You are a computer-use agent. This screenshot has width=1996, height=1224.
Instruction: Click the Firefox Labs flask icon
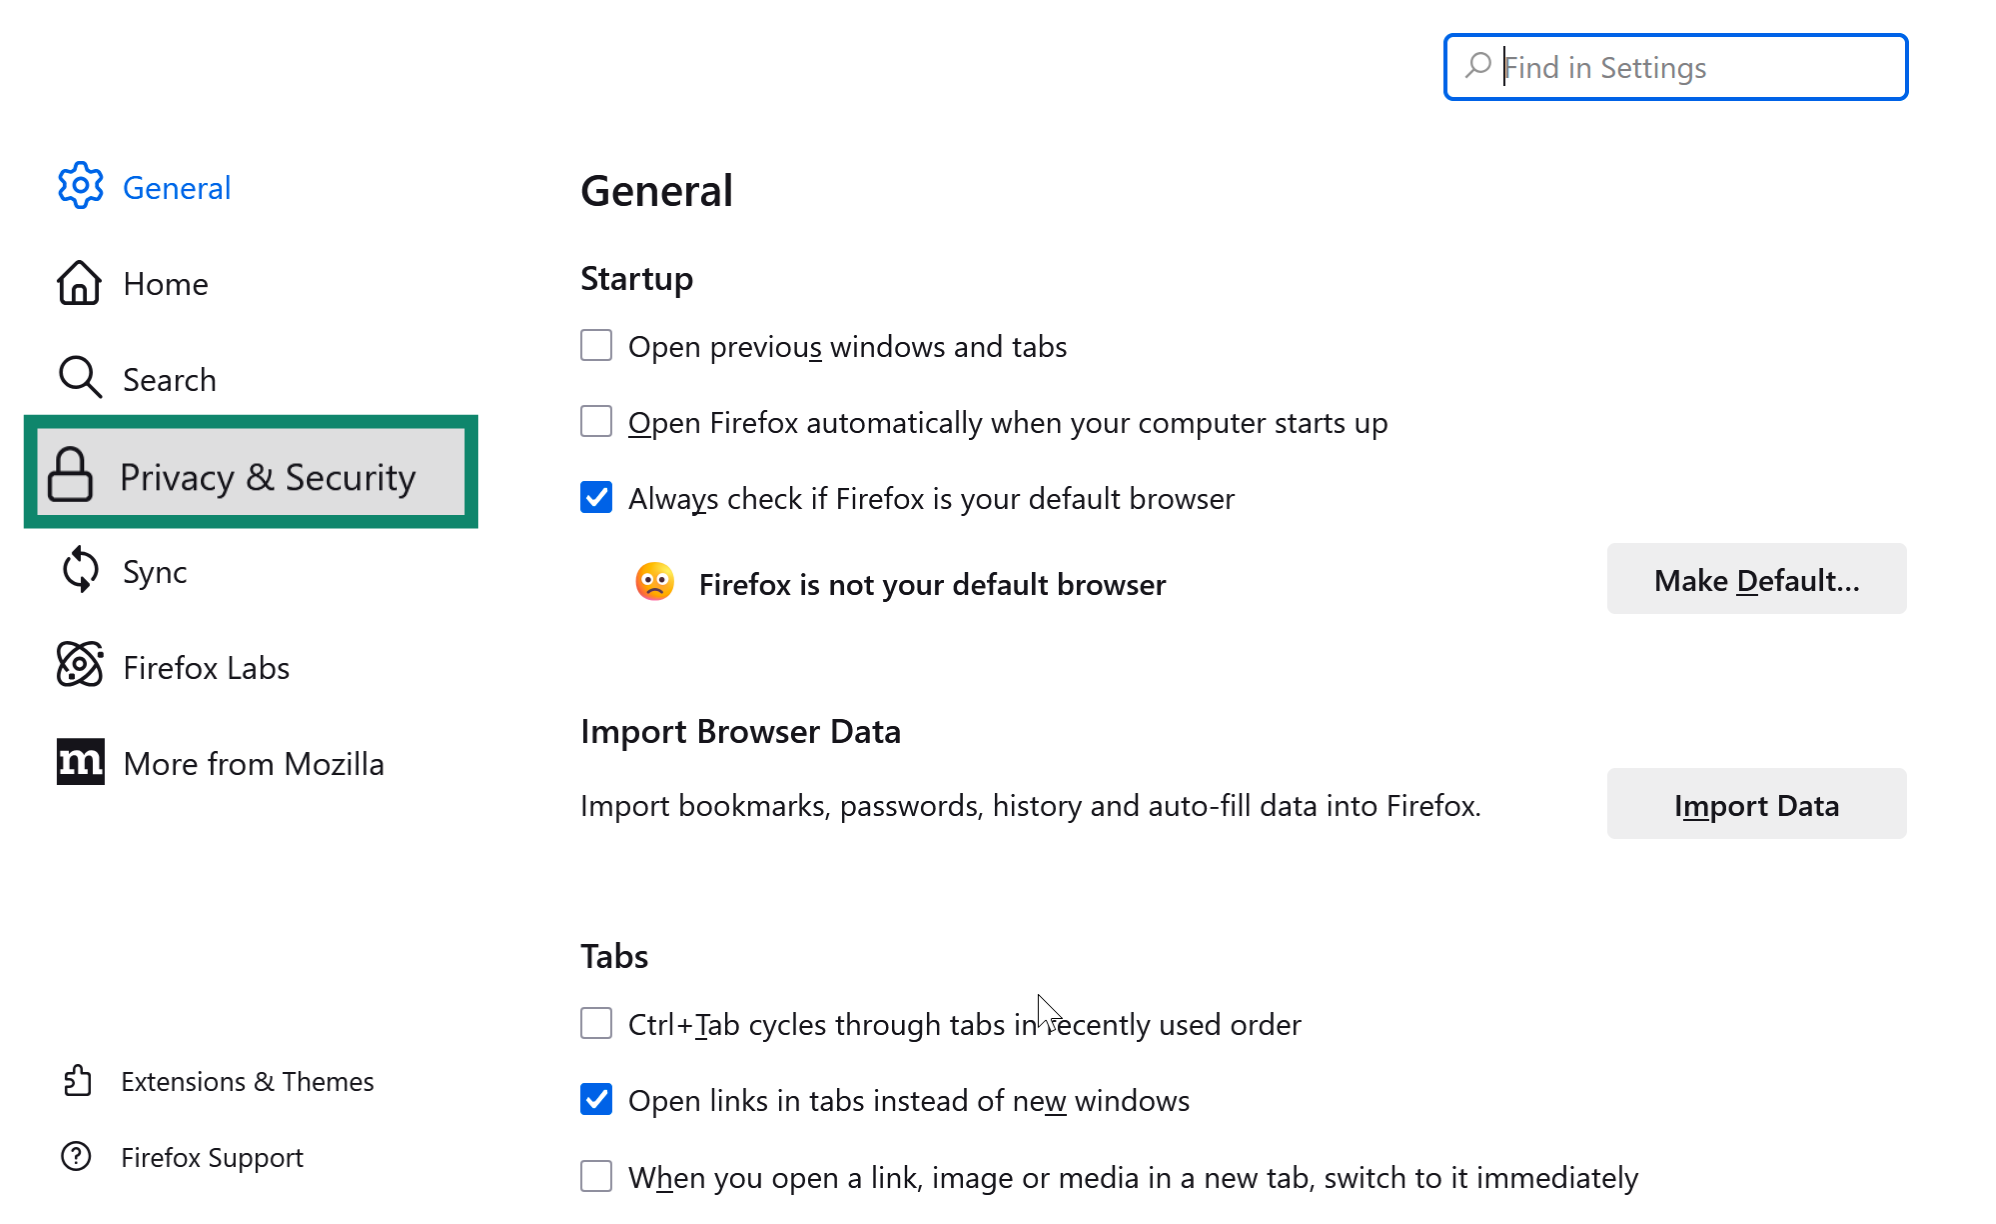[x=79, y=665]
